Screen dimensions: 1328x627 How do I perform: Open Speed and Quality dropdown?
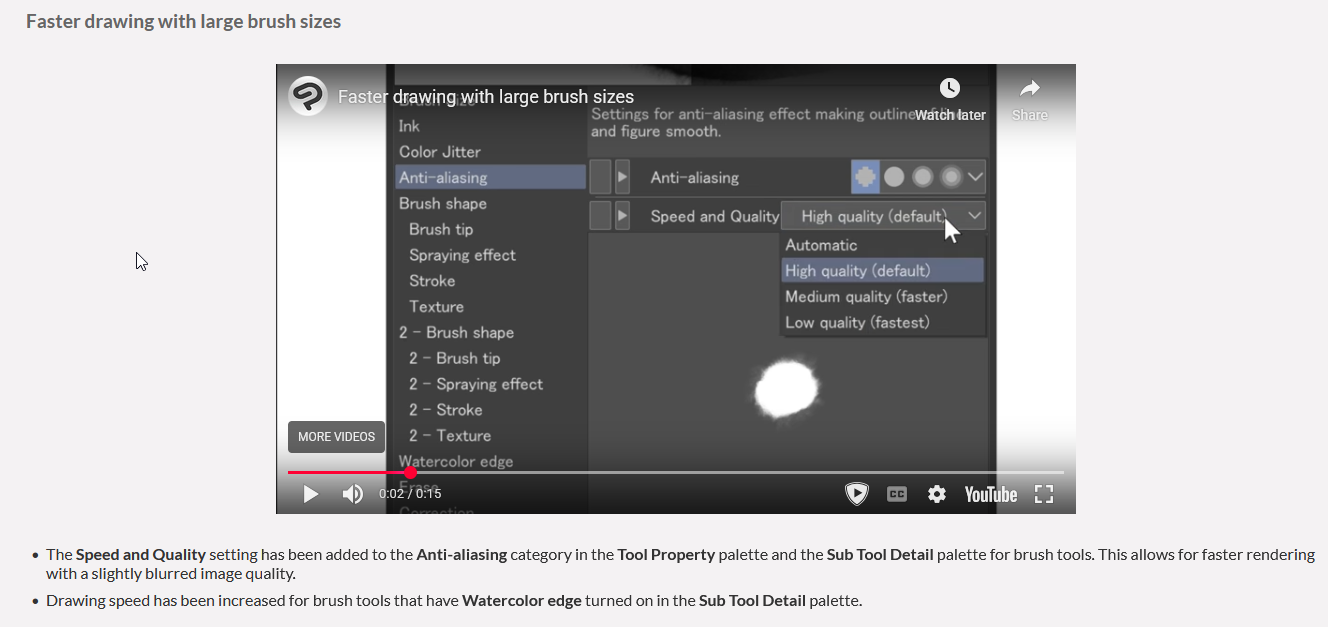pos(883,216)
